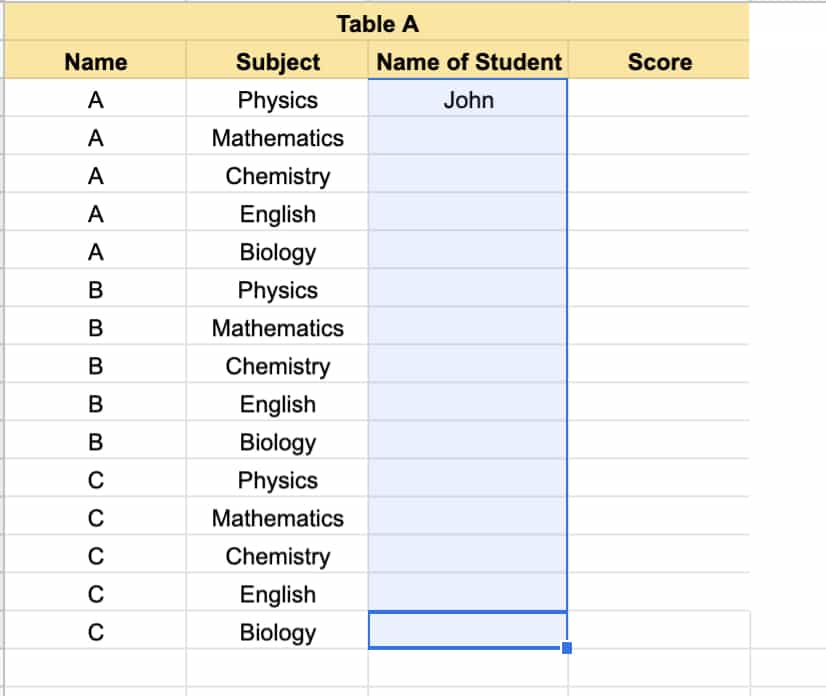Click the Name column header
The height and width of the screenshot is (696, 826).
coord(95,61)
